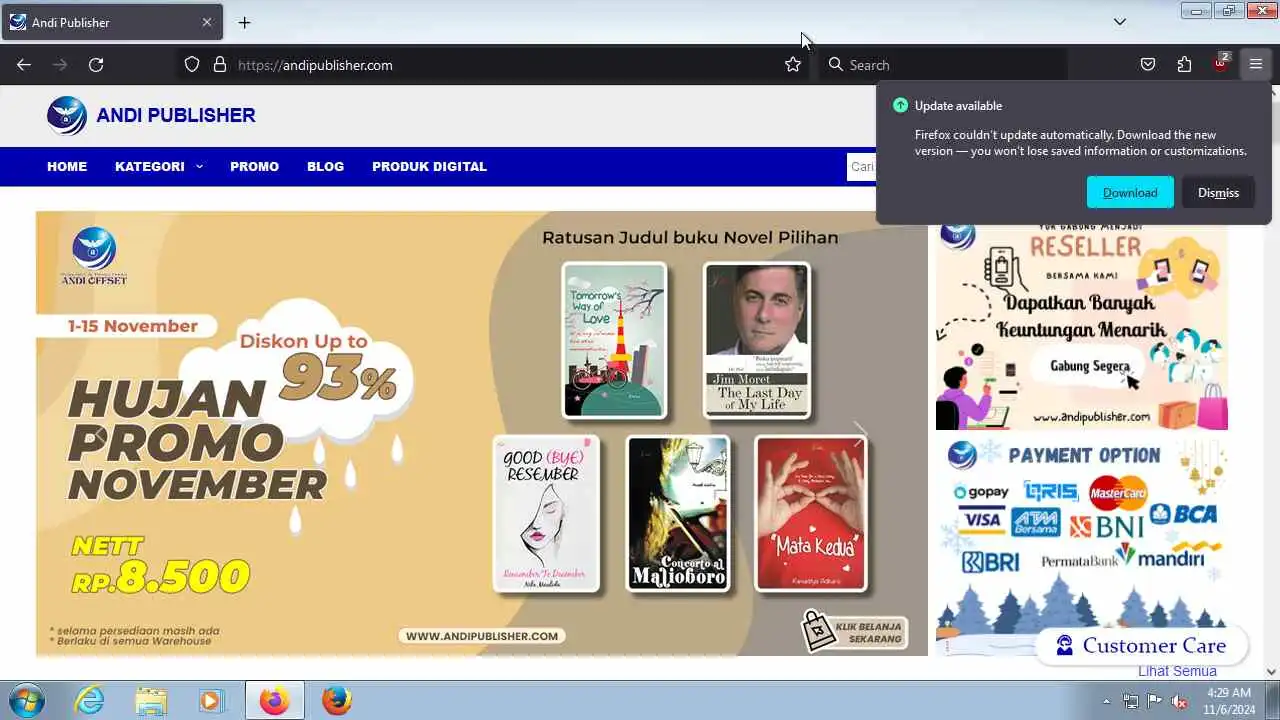Open the Customer Care chat button
Image resolution: width=1280 pixels, height=720 pixels.
point(1142,645)
